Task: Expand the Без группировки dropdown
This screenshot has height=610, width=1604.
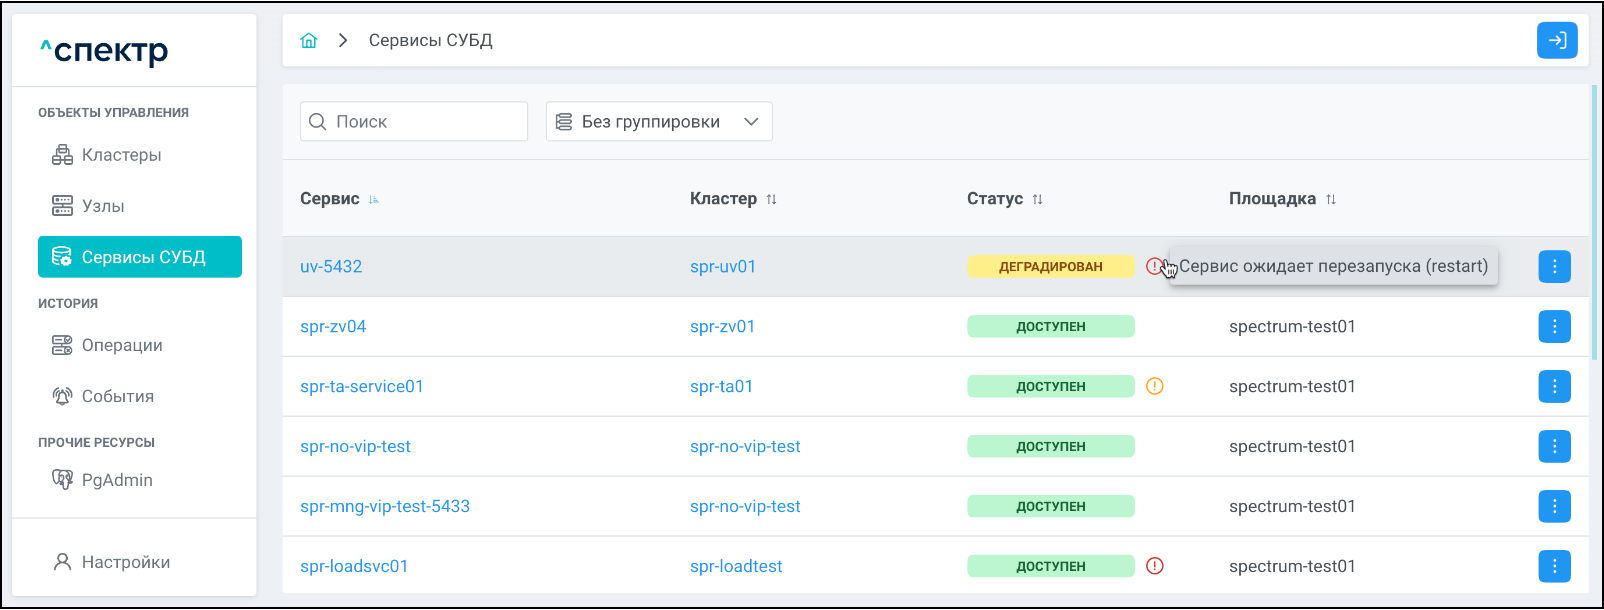Action: tap(659, 122)
